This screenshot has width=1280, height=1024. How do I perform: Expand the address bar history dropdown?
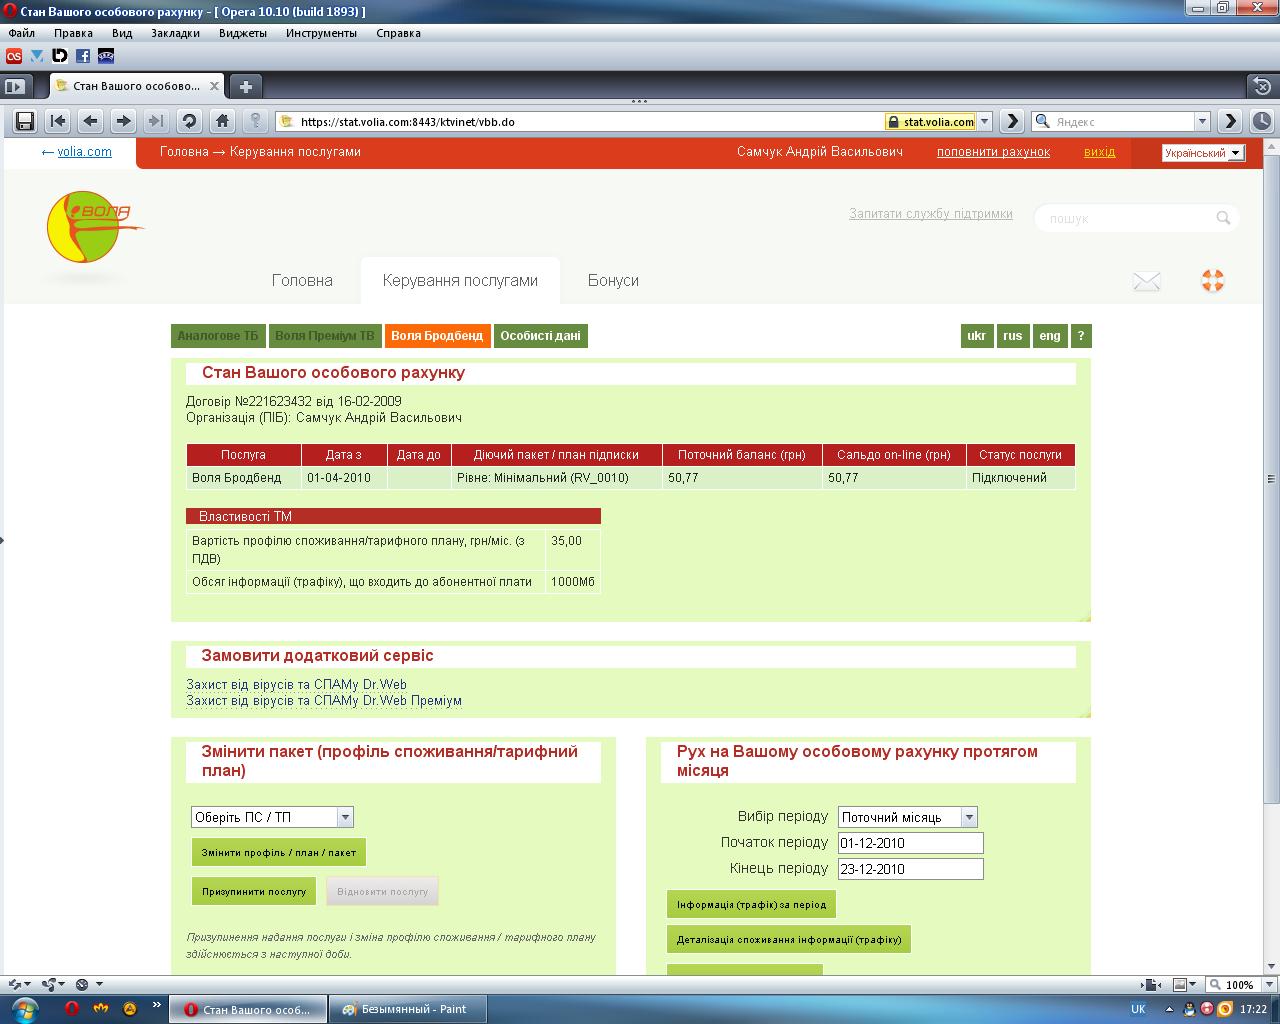[985, 122]
